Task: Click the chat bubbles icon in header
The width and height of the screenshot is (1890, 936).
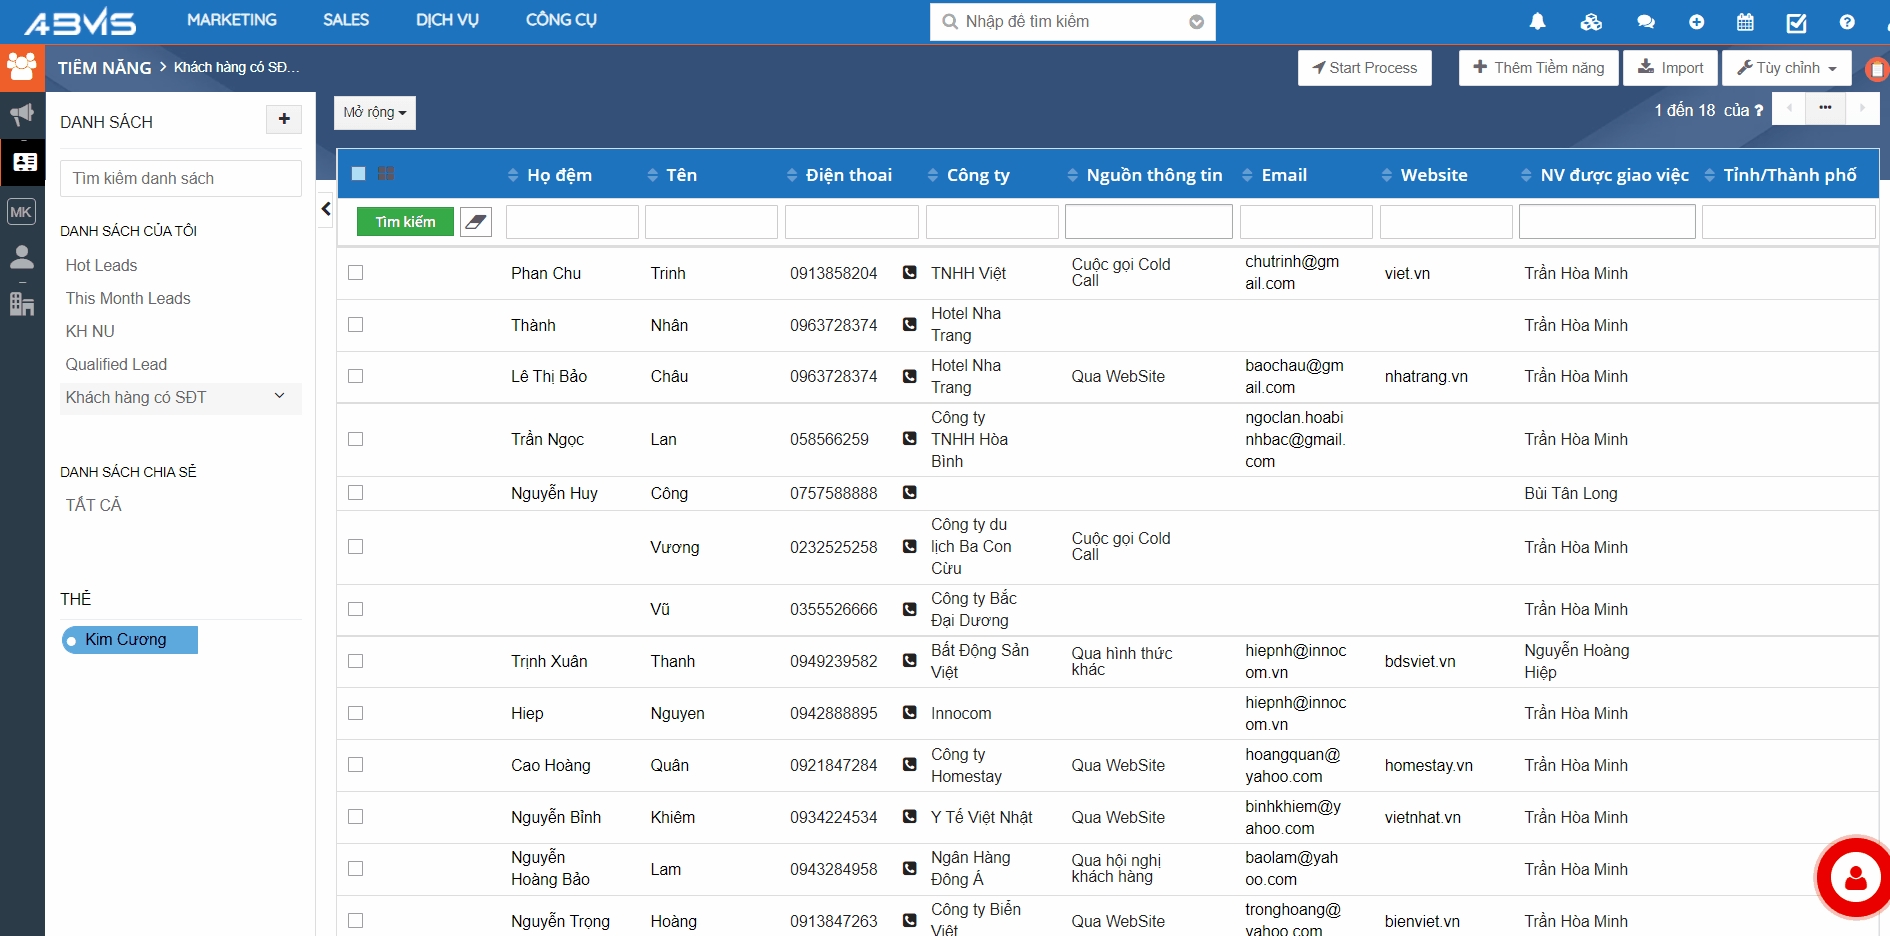Action: [x=1645, y=22]
